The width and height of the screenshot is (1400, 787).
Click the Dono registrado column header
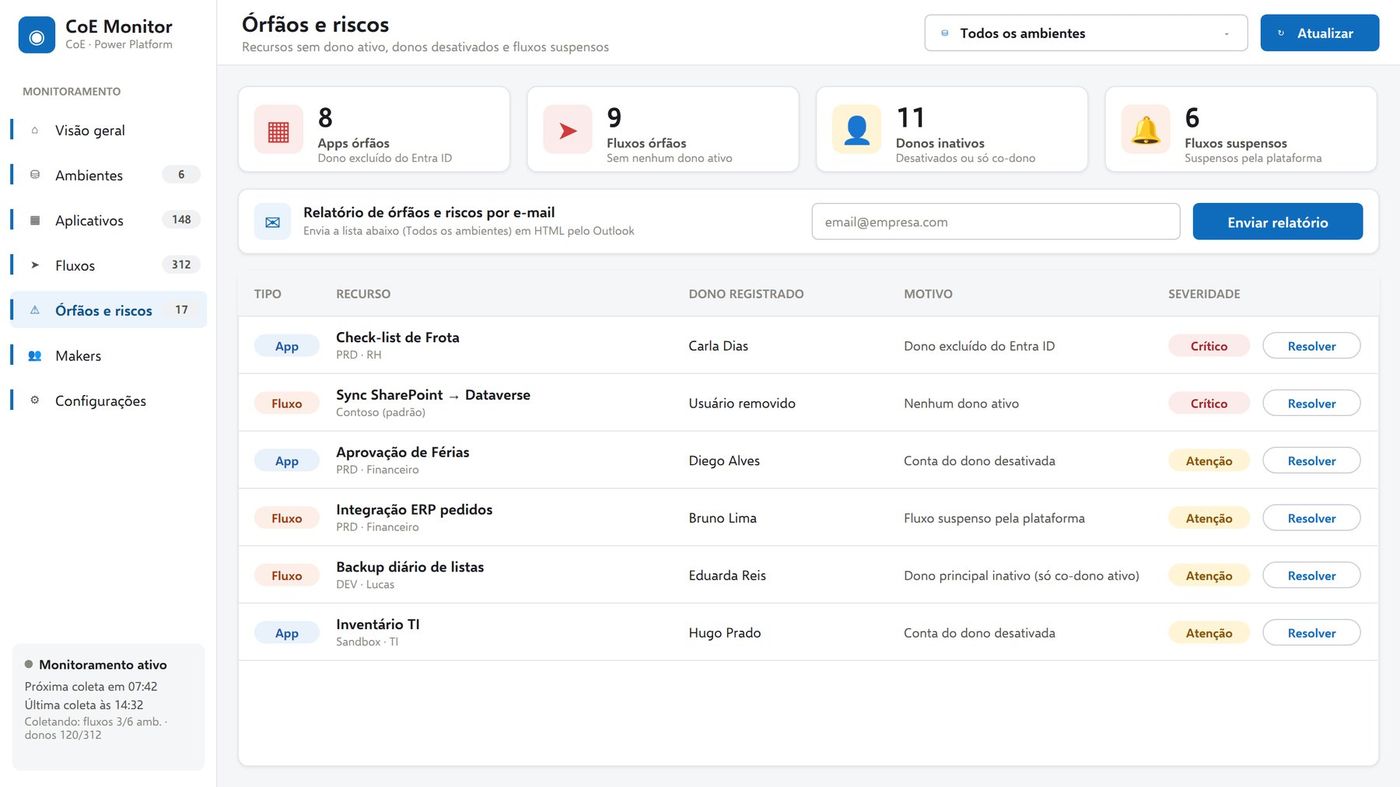[x=746, y=294]
